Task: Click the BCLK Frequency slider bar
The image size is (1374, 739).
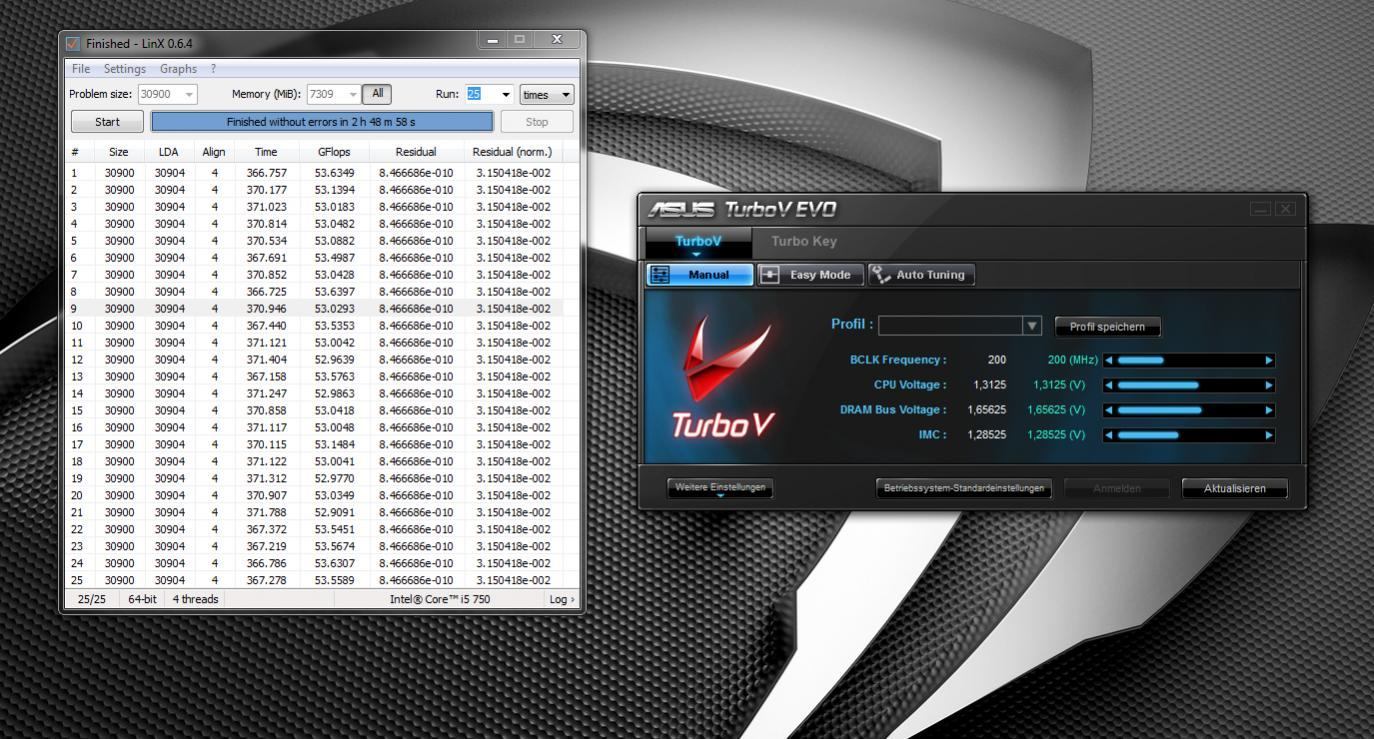Action: [1189, 360]
